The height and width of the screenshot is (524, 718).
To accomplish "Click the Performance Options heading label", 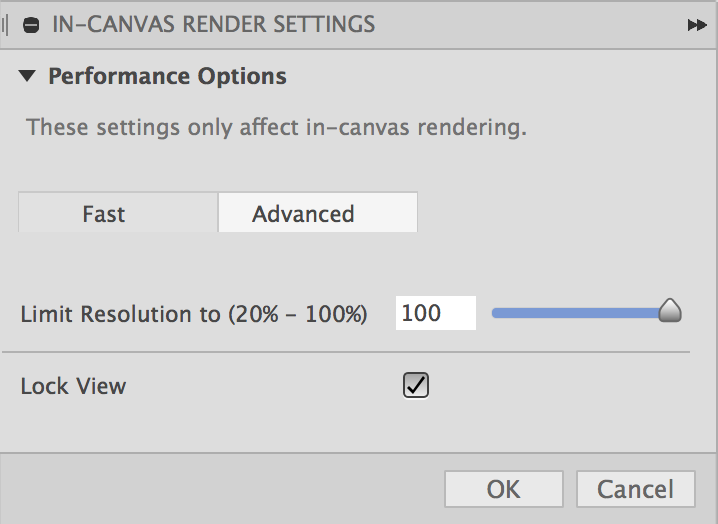I will tap(167, 76).
